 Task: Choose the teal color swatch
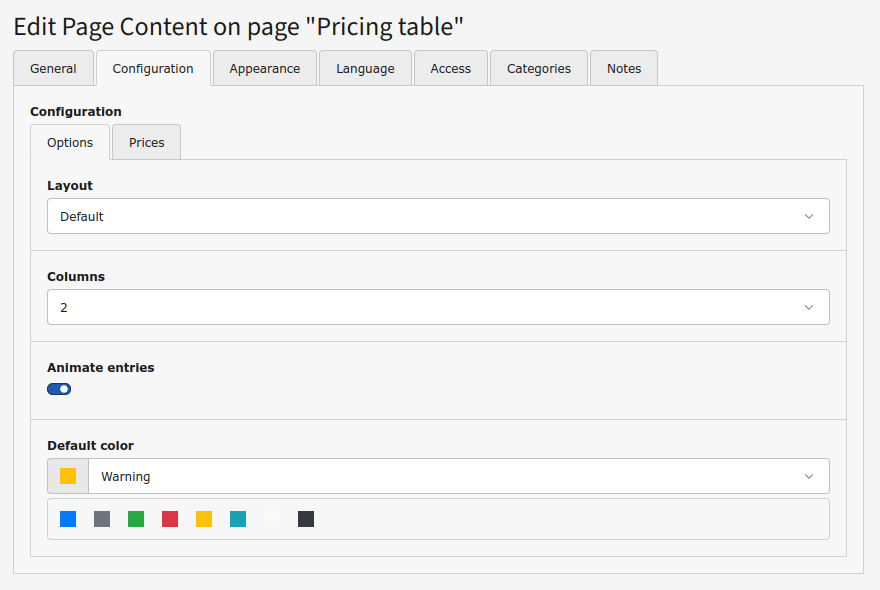(x=238, y=519)
